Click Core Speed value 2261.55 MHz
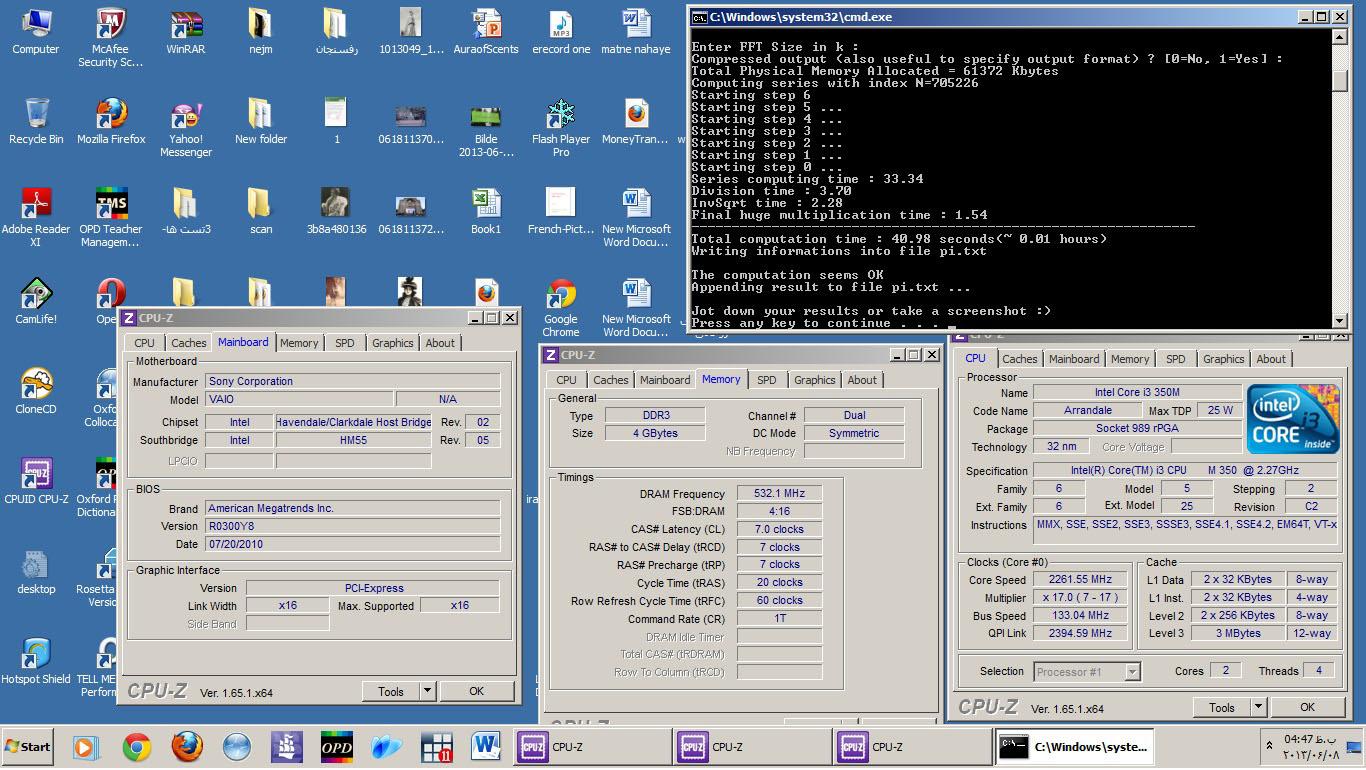 [x=1080, y=580]
